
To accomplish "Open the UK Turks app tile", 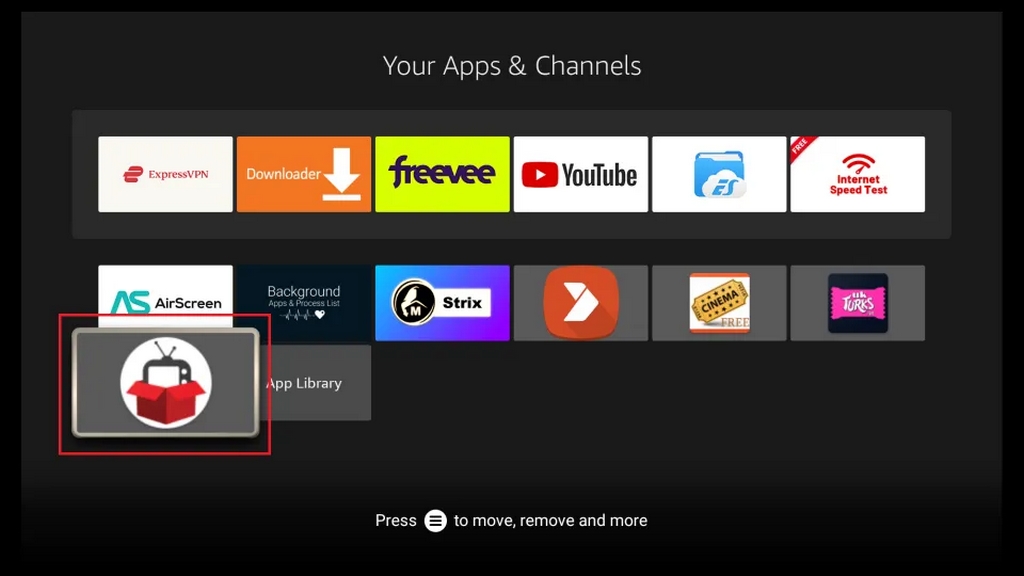I will tap(857, 303).
